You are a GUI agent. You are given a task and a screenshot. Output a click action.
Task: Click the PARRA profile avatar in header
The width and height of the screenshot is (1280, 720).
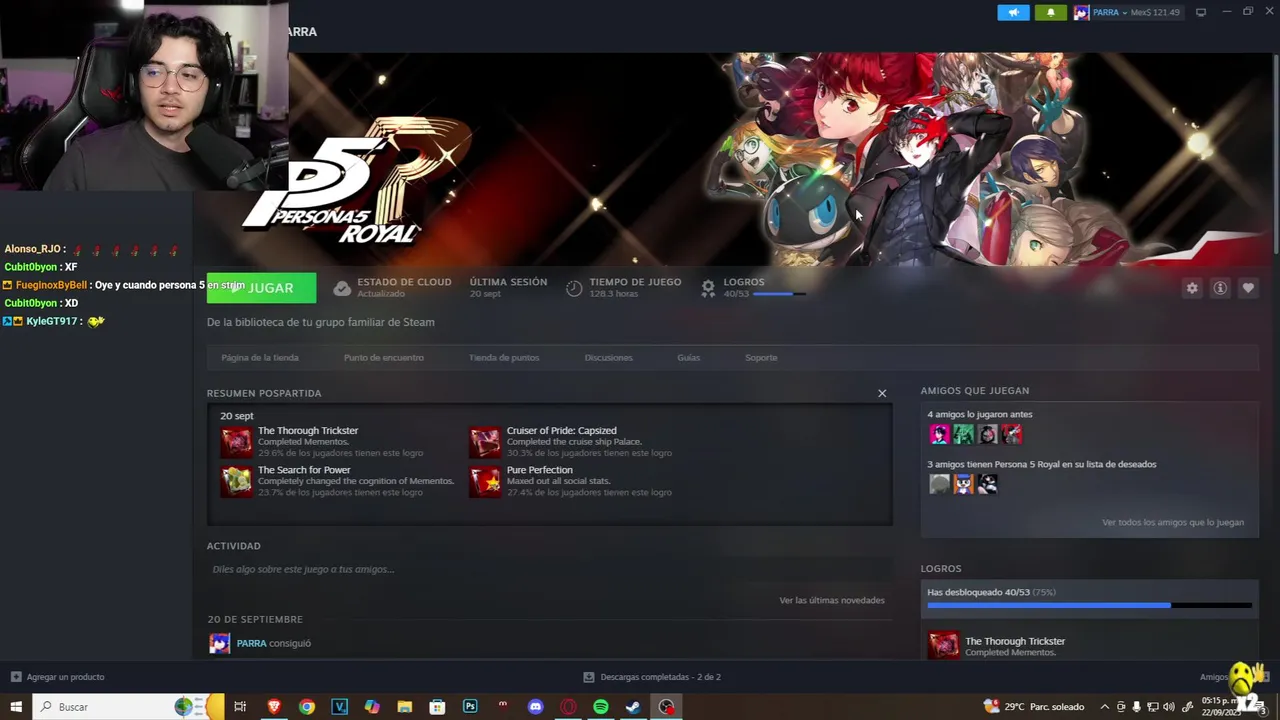click(1081, 13)
